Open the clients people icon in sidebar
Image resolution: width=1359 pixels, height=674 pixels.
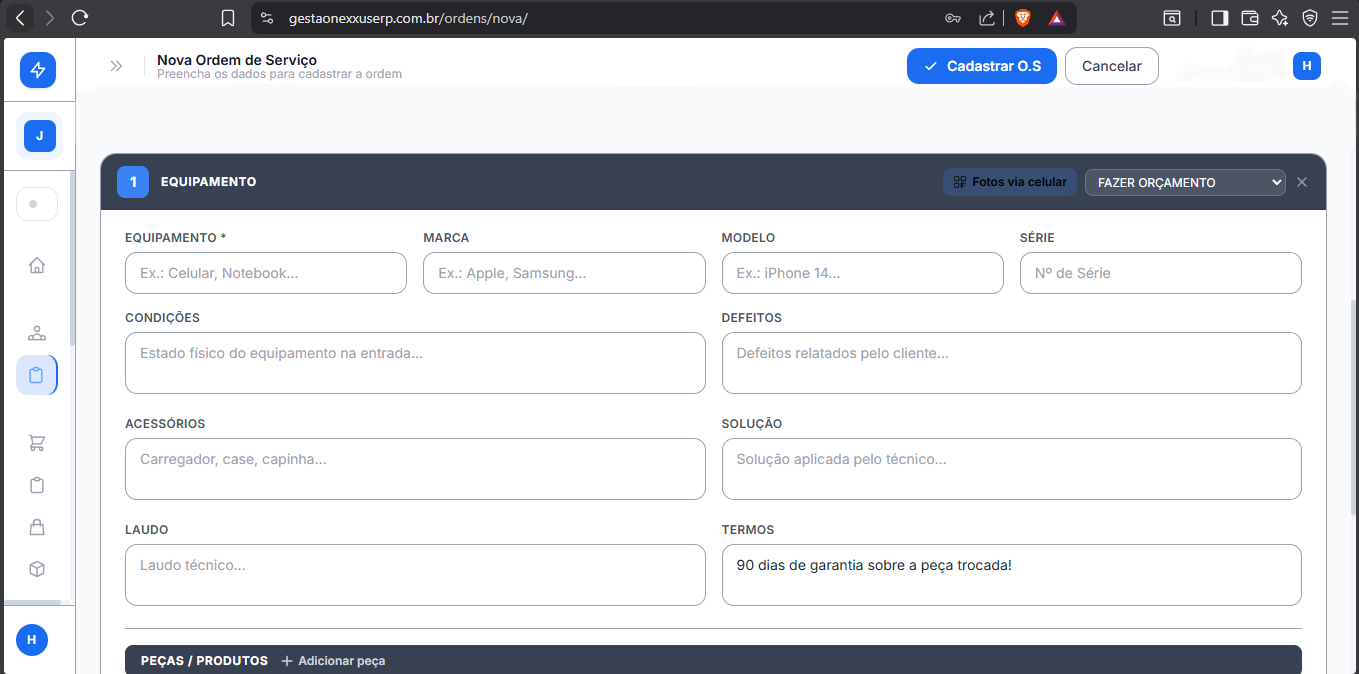(37, 333)
